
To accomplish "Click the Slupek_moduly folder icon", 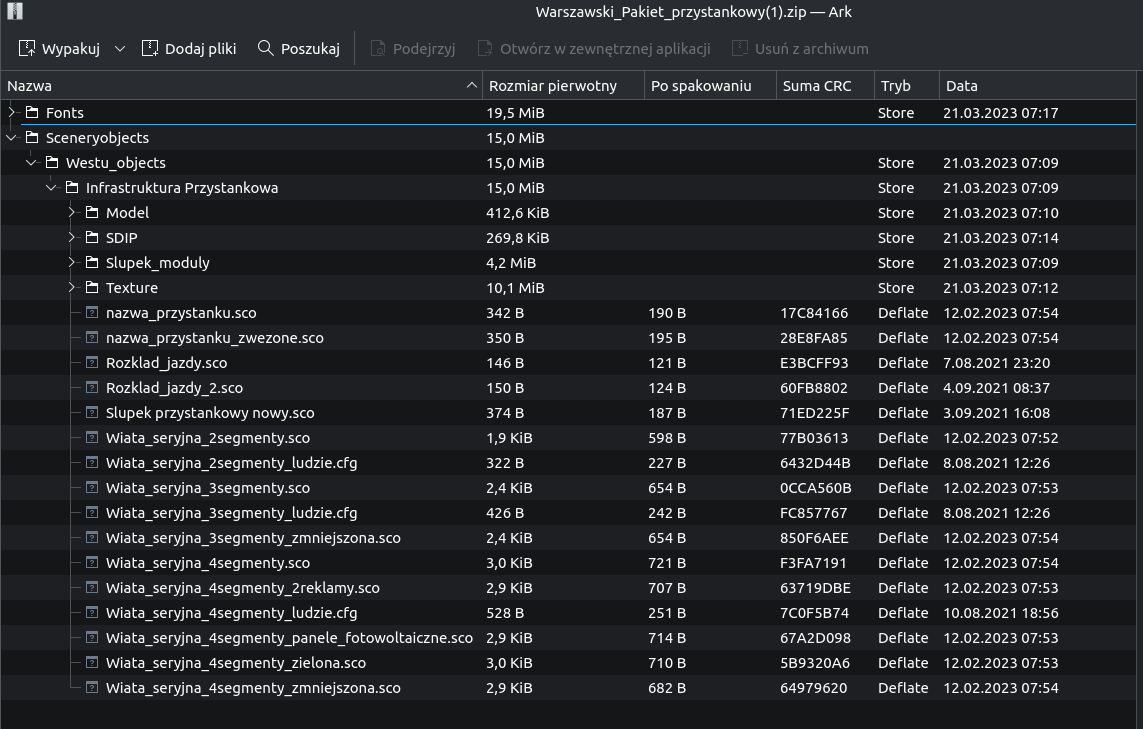I will coord(92,262).
